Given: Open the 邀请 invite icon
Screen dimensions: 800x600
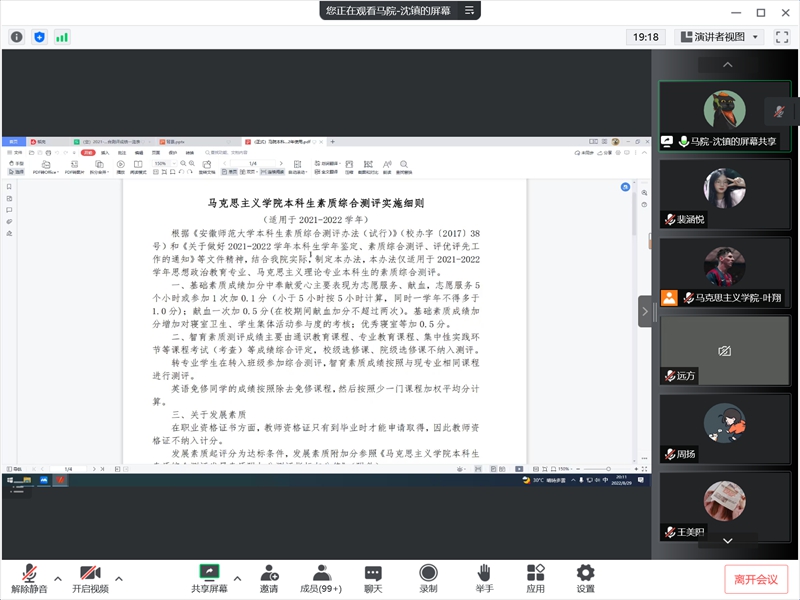Looking at the screenshot, I should [x=269, y=579].
